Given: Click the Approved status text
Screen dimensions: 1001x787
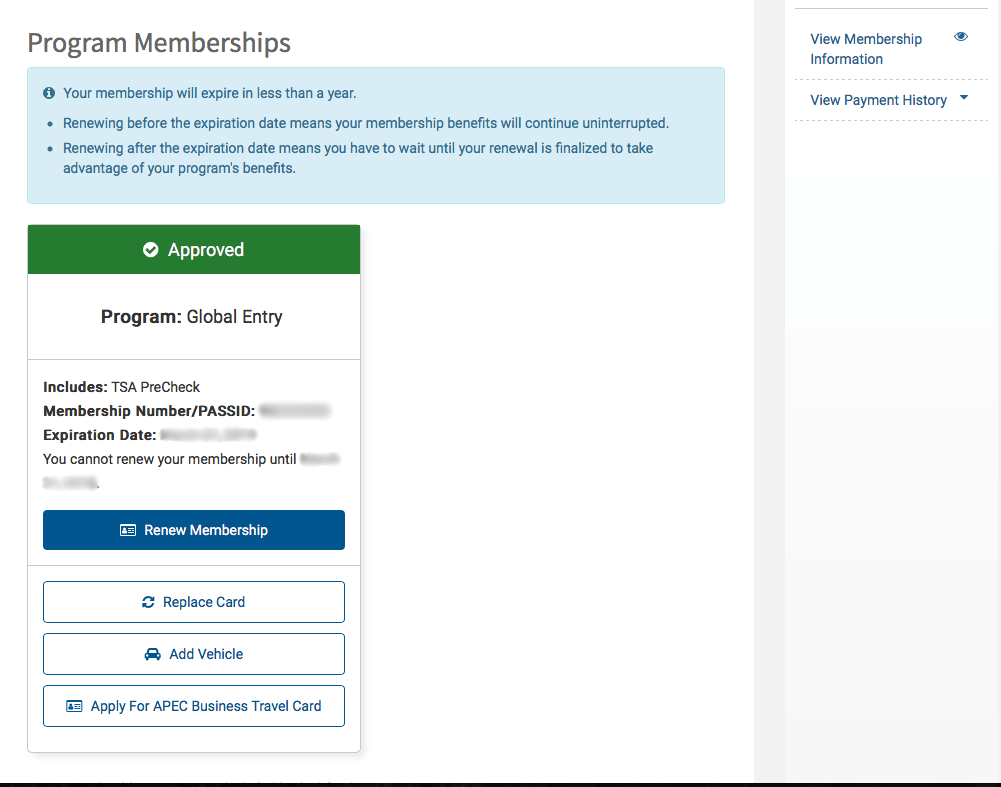Looking at the screenshot, I should coord(206,250).
